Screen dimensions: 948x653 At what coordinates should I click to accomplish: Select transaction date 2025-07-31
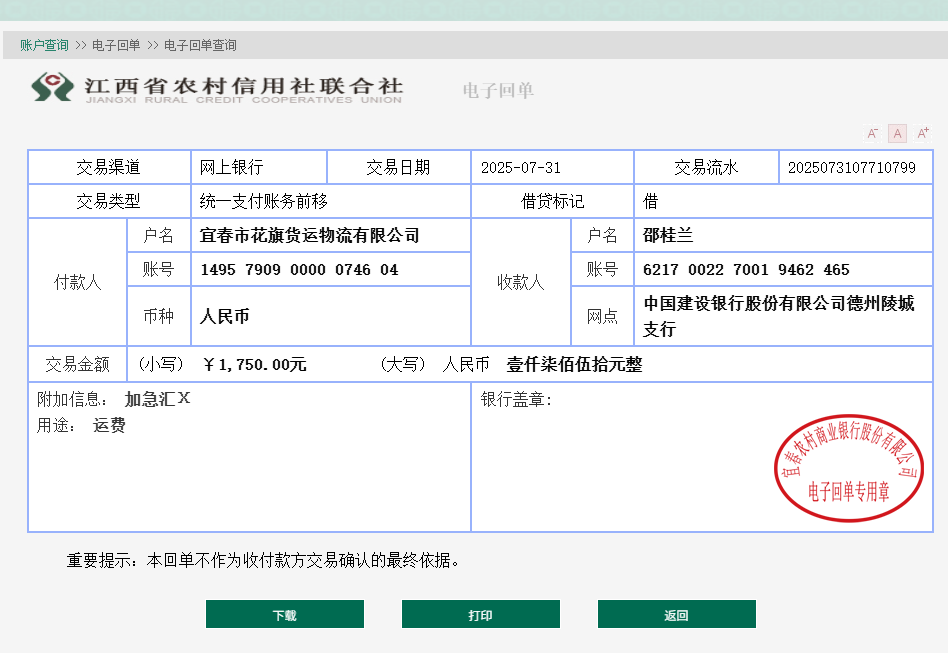click(521, 167)
